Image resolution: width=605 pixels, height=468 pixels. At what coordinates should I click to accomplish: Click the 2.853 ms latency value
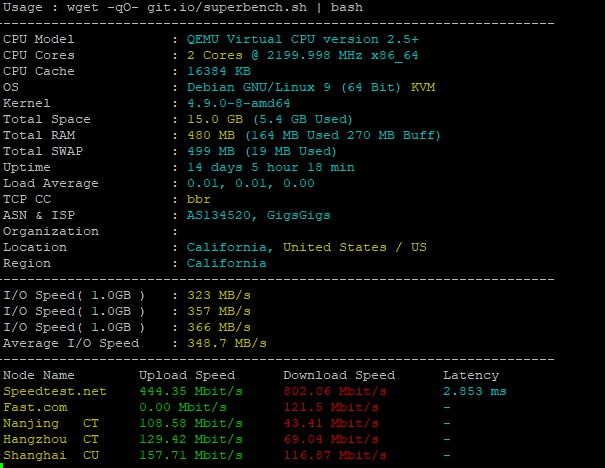pos(474,391)
